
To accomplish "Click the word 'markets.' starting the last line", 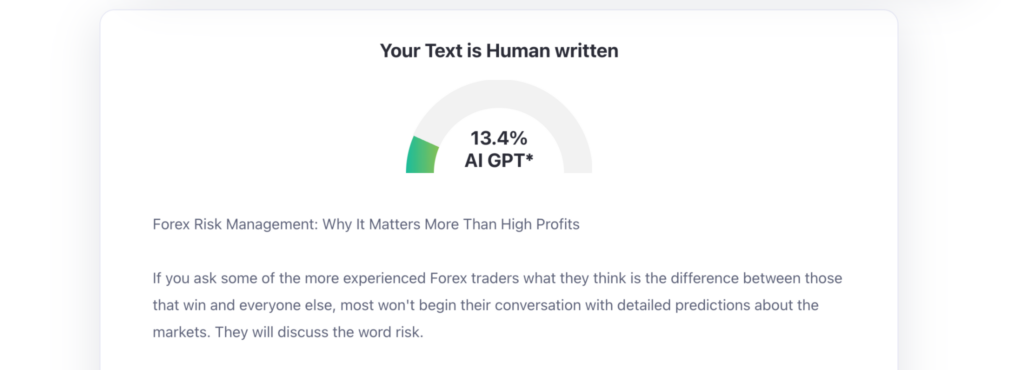I will (x=182, y=332).
